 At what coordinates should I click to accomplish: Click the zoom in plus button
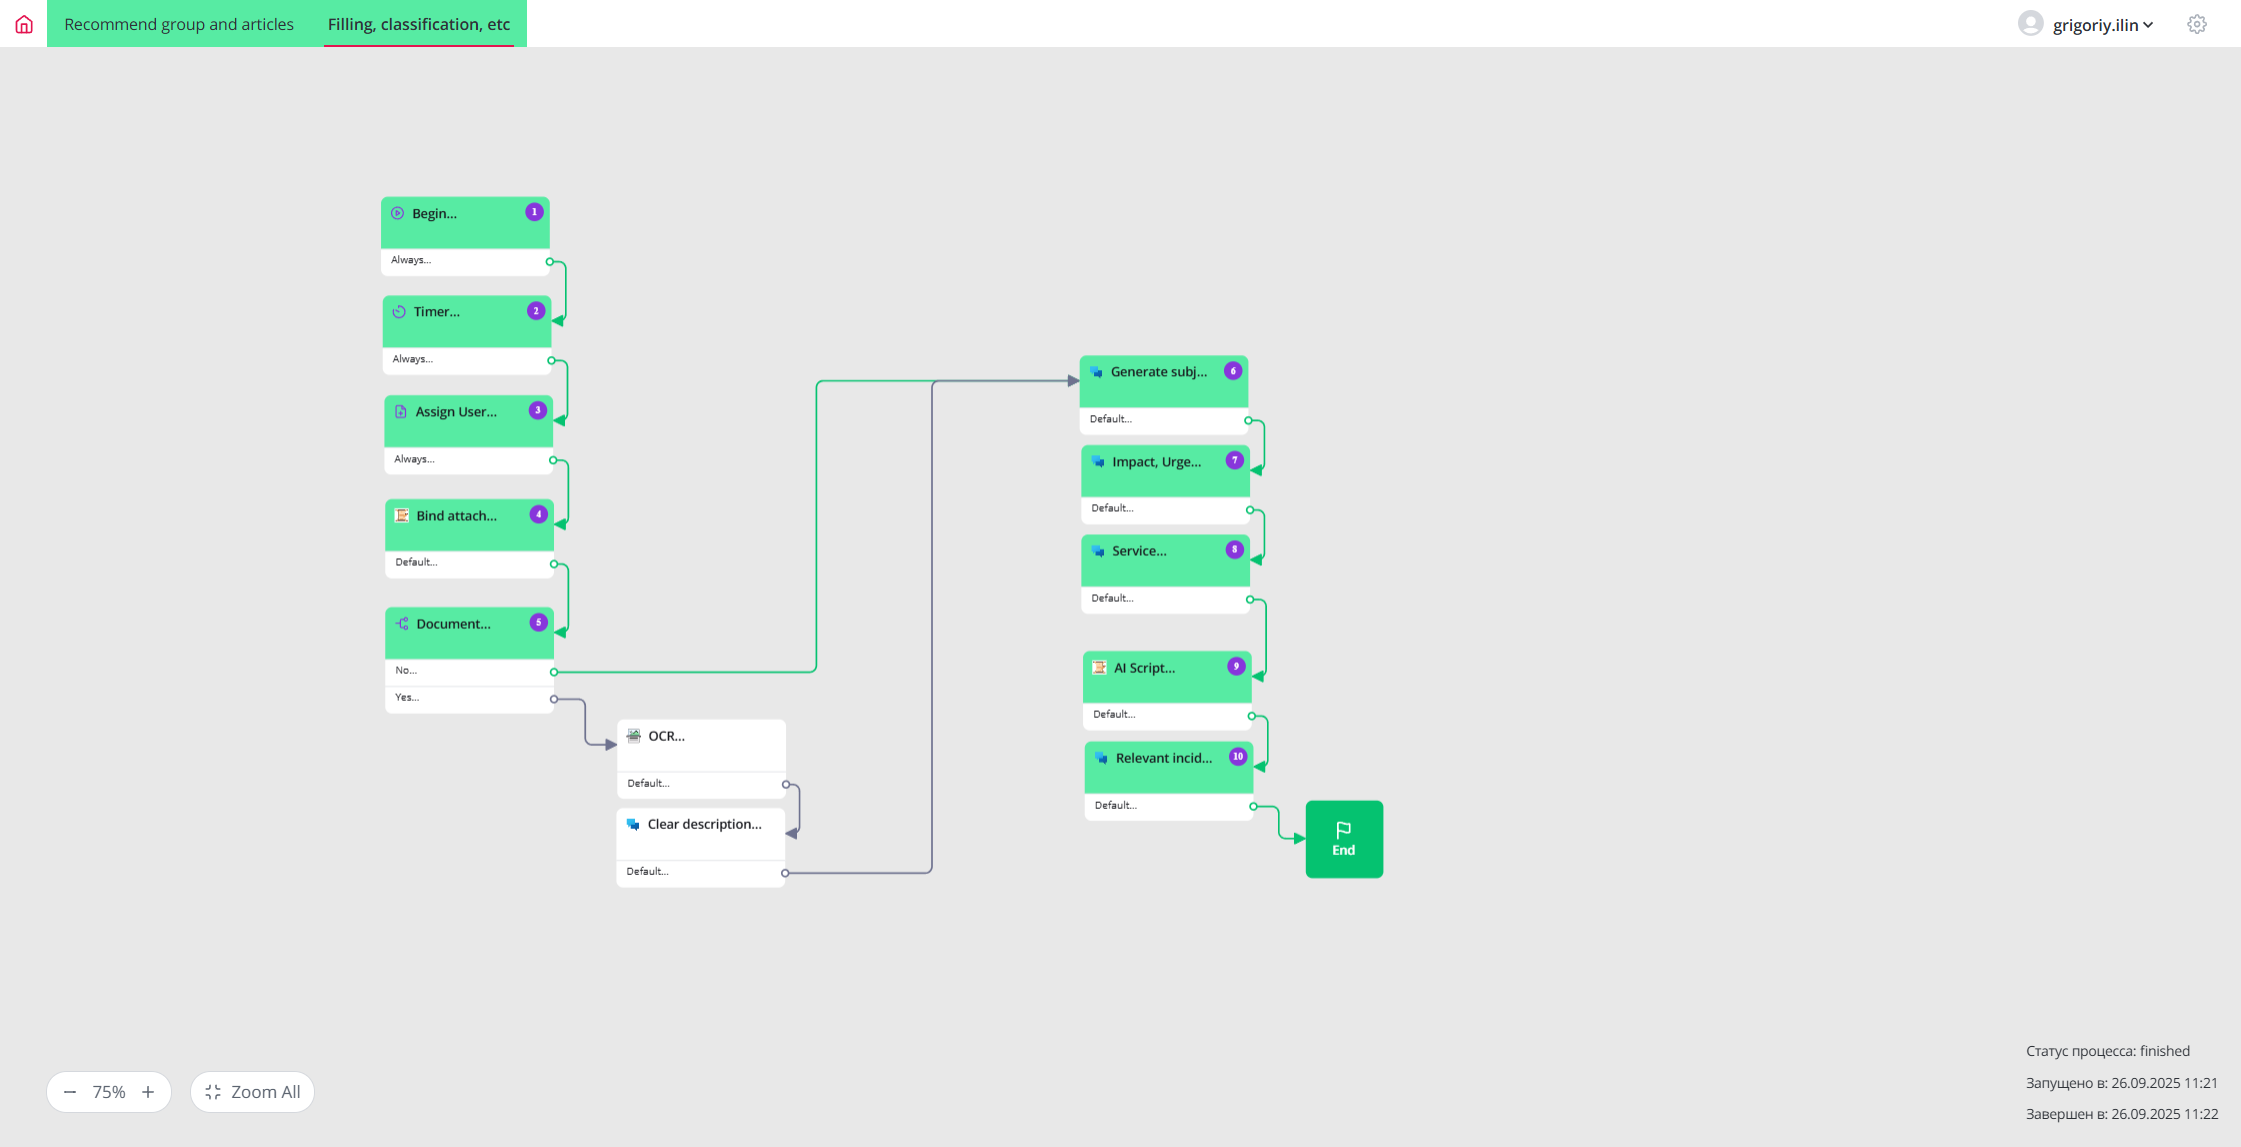click(148, 1092)
